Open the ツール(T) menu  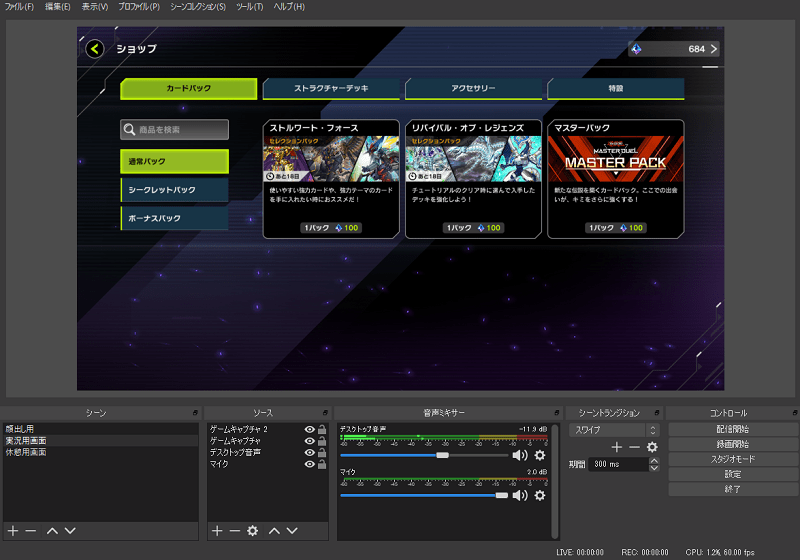coord(249,7)
